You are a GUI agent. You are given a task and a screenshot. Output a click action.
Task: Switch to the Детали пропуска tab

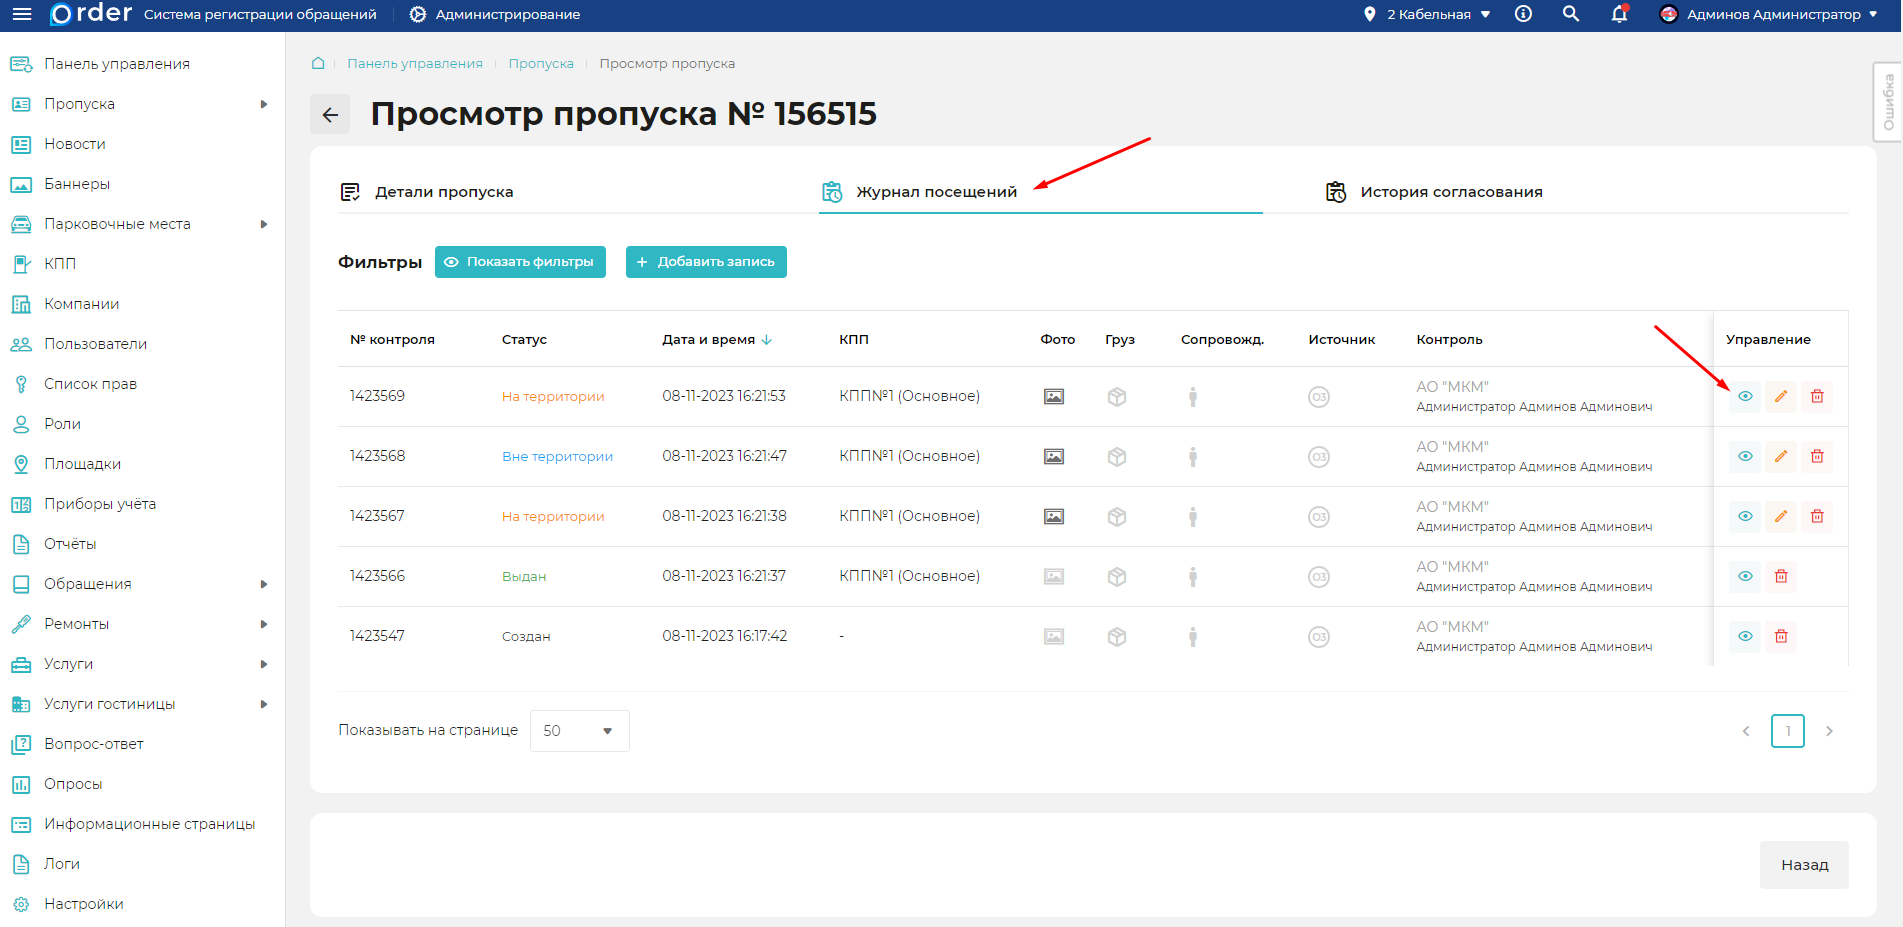coord(443,192)
